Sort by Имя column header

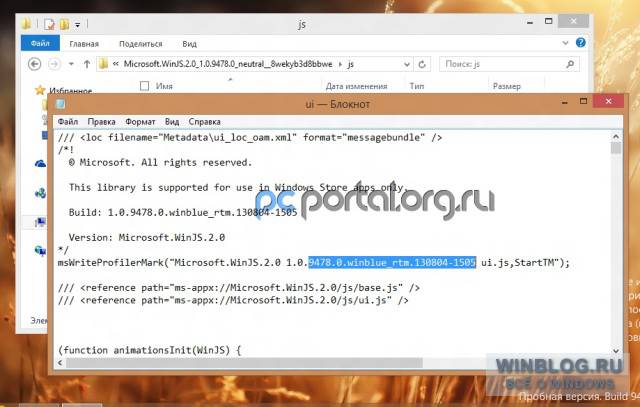click(164, 86)
